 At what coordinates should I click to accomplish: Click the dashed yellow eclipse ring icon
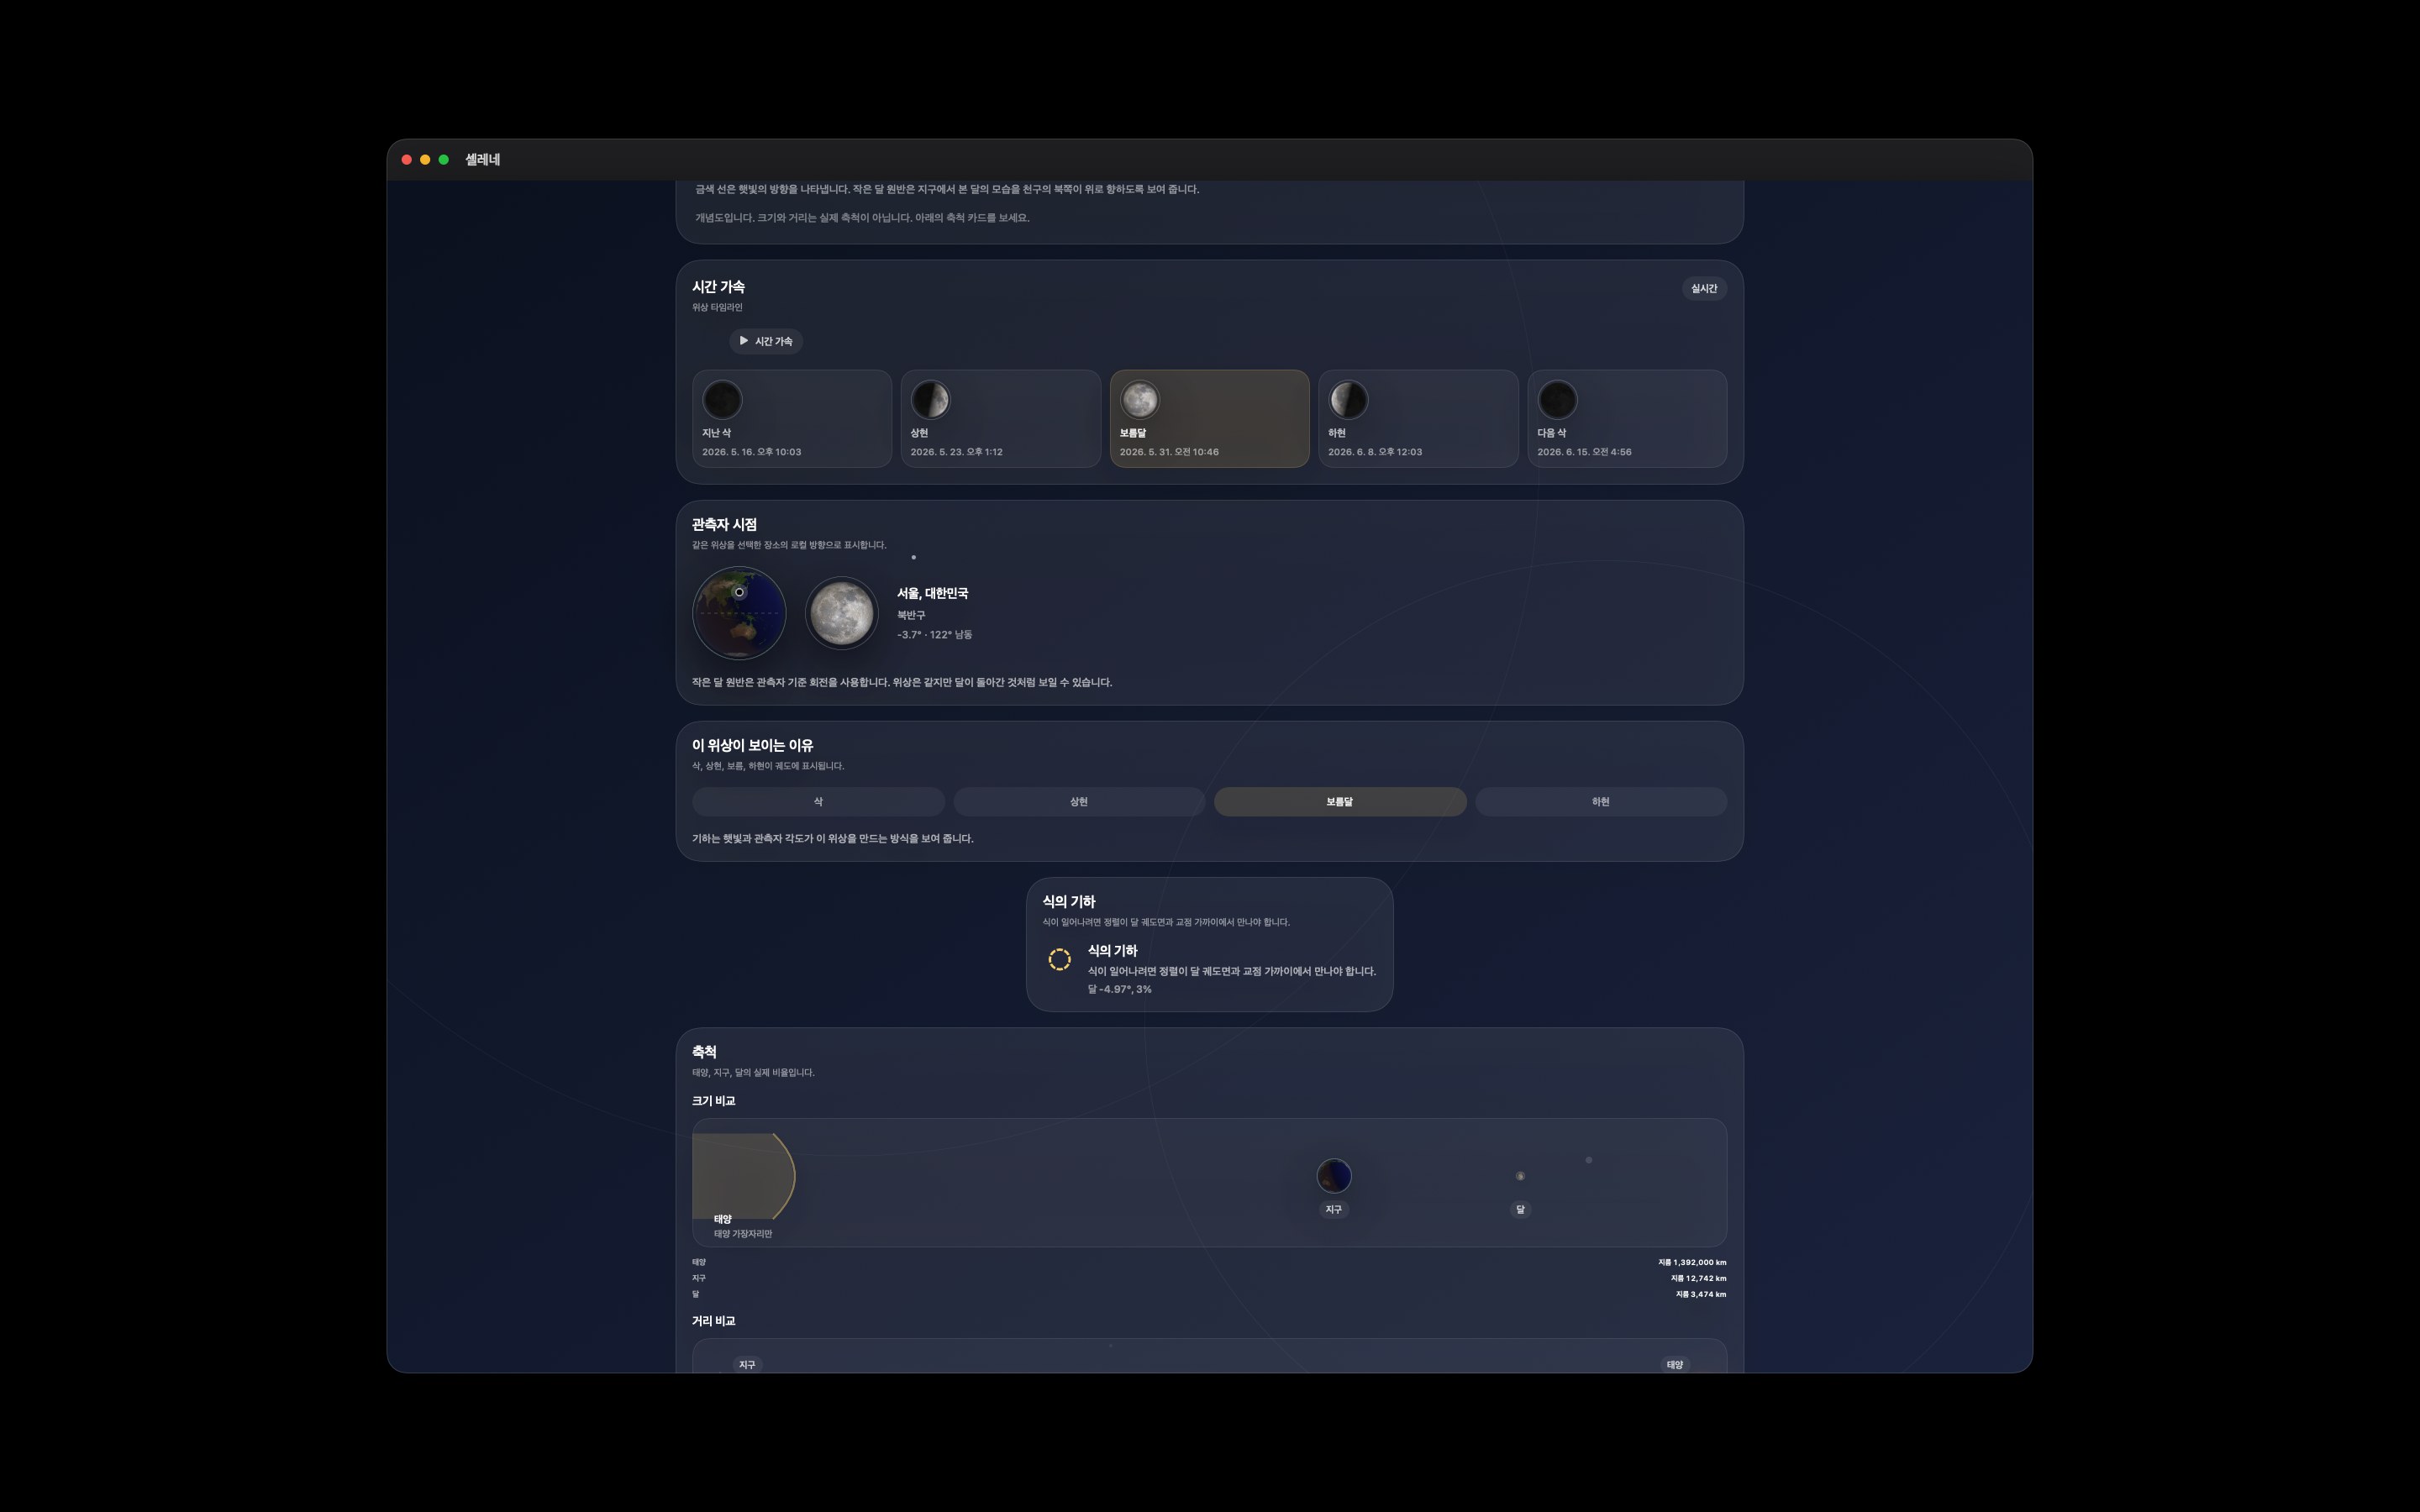1059,959
